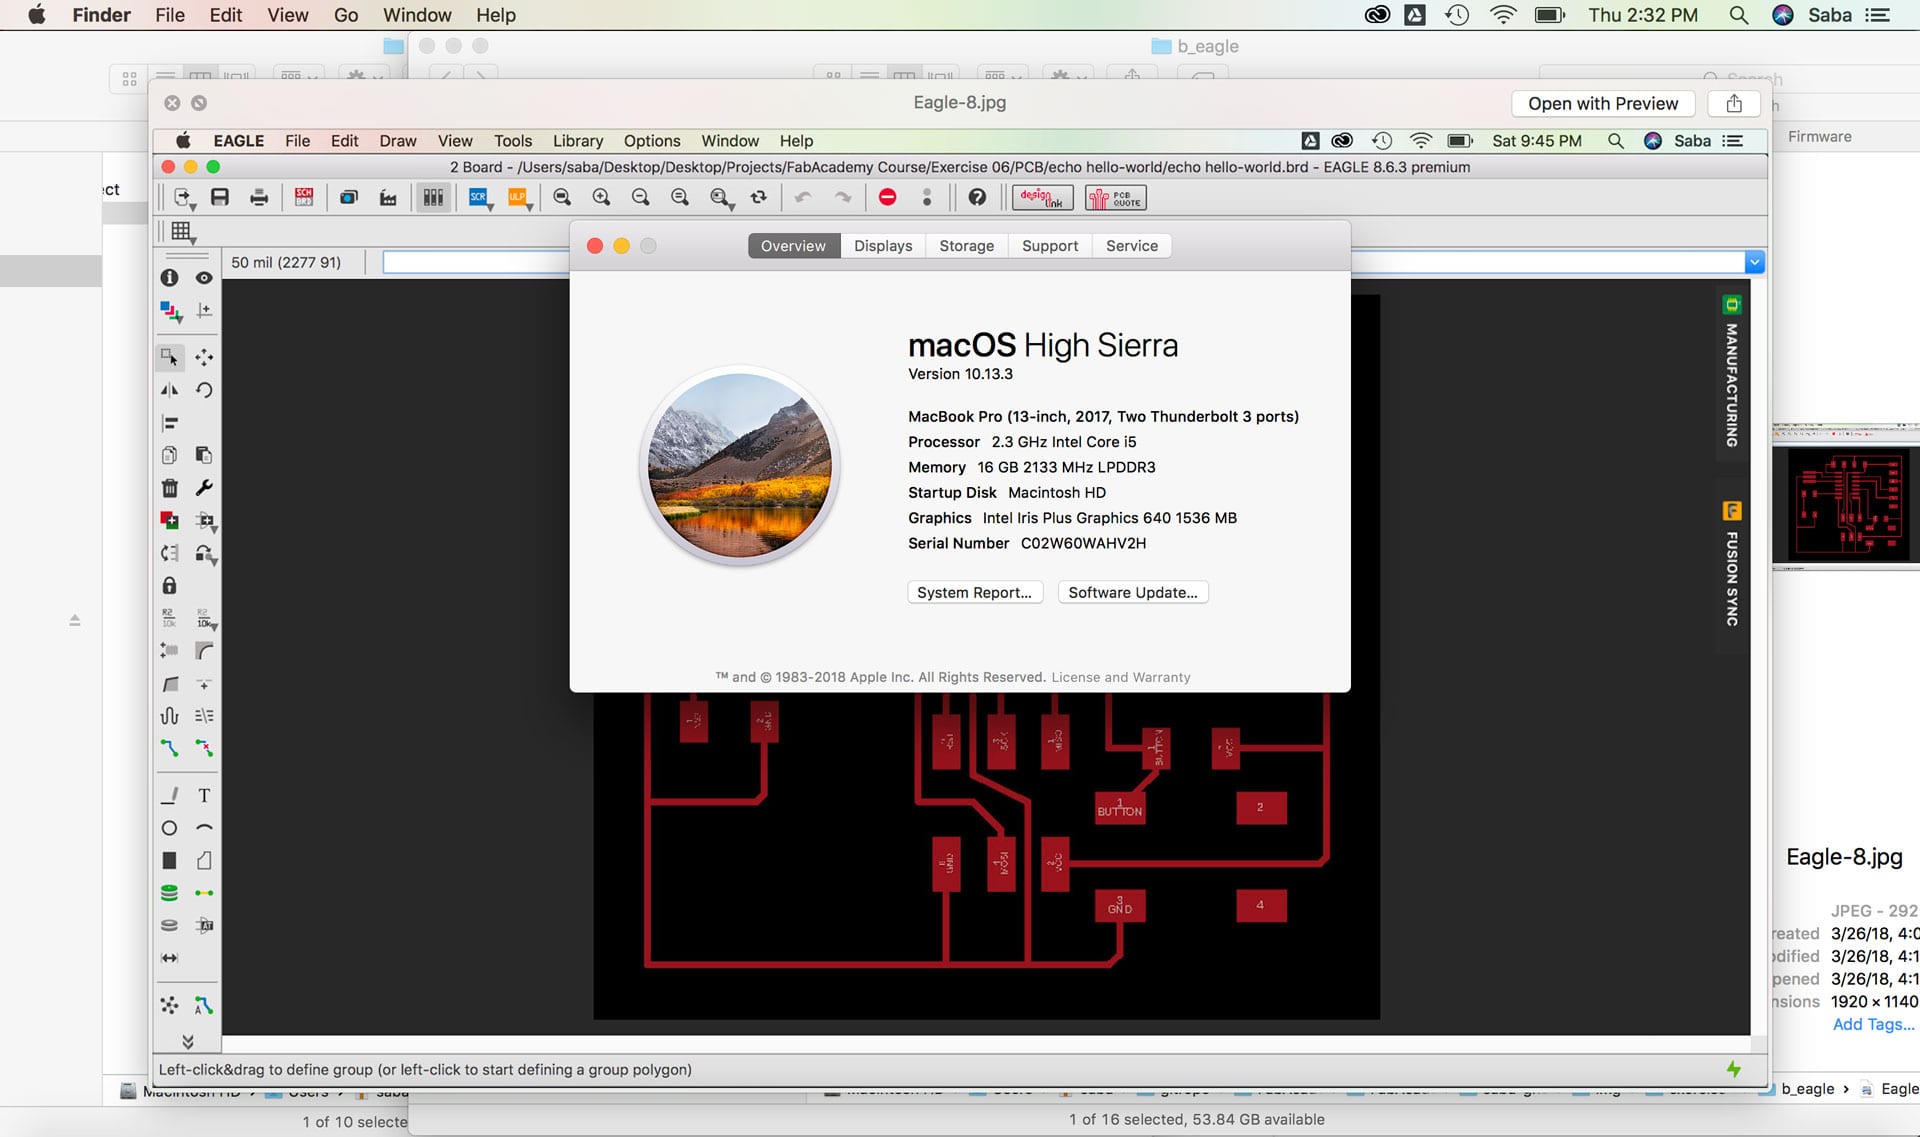
Task: Click the Undo arrow icon
Action: tap(803, 197)
